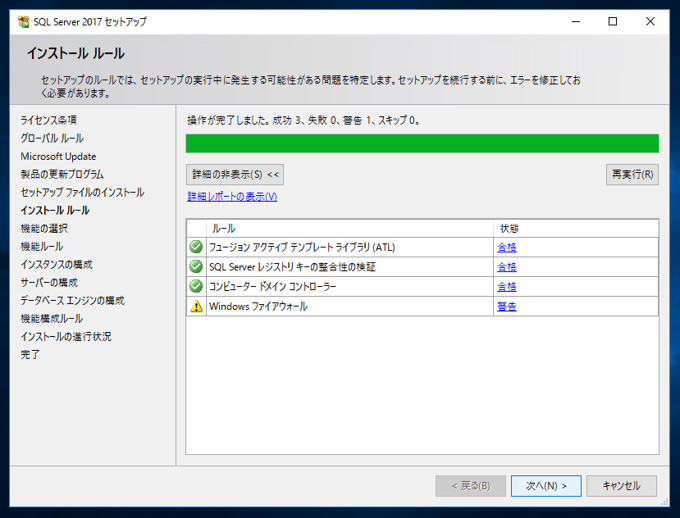This screenshot has height=518, width=680.
Task: Select 機能ルール step in sidebar
Action: tap(42, 246)
